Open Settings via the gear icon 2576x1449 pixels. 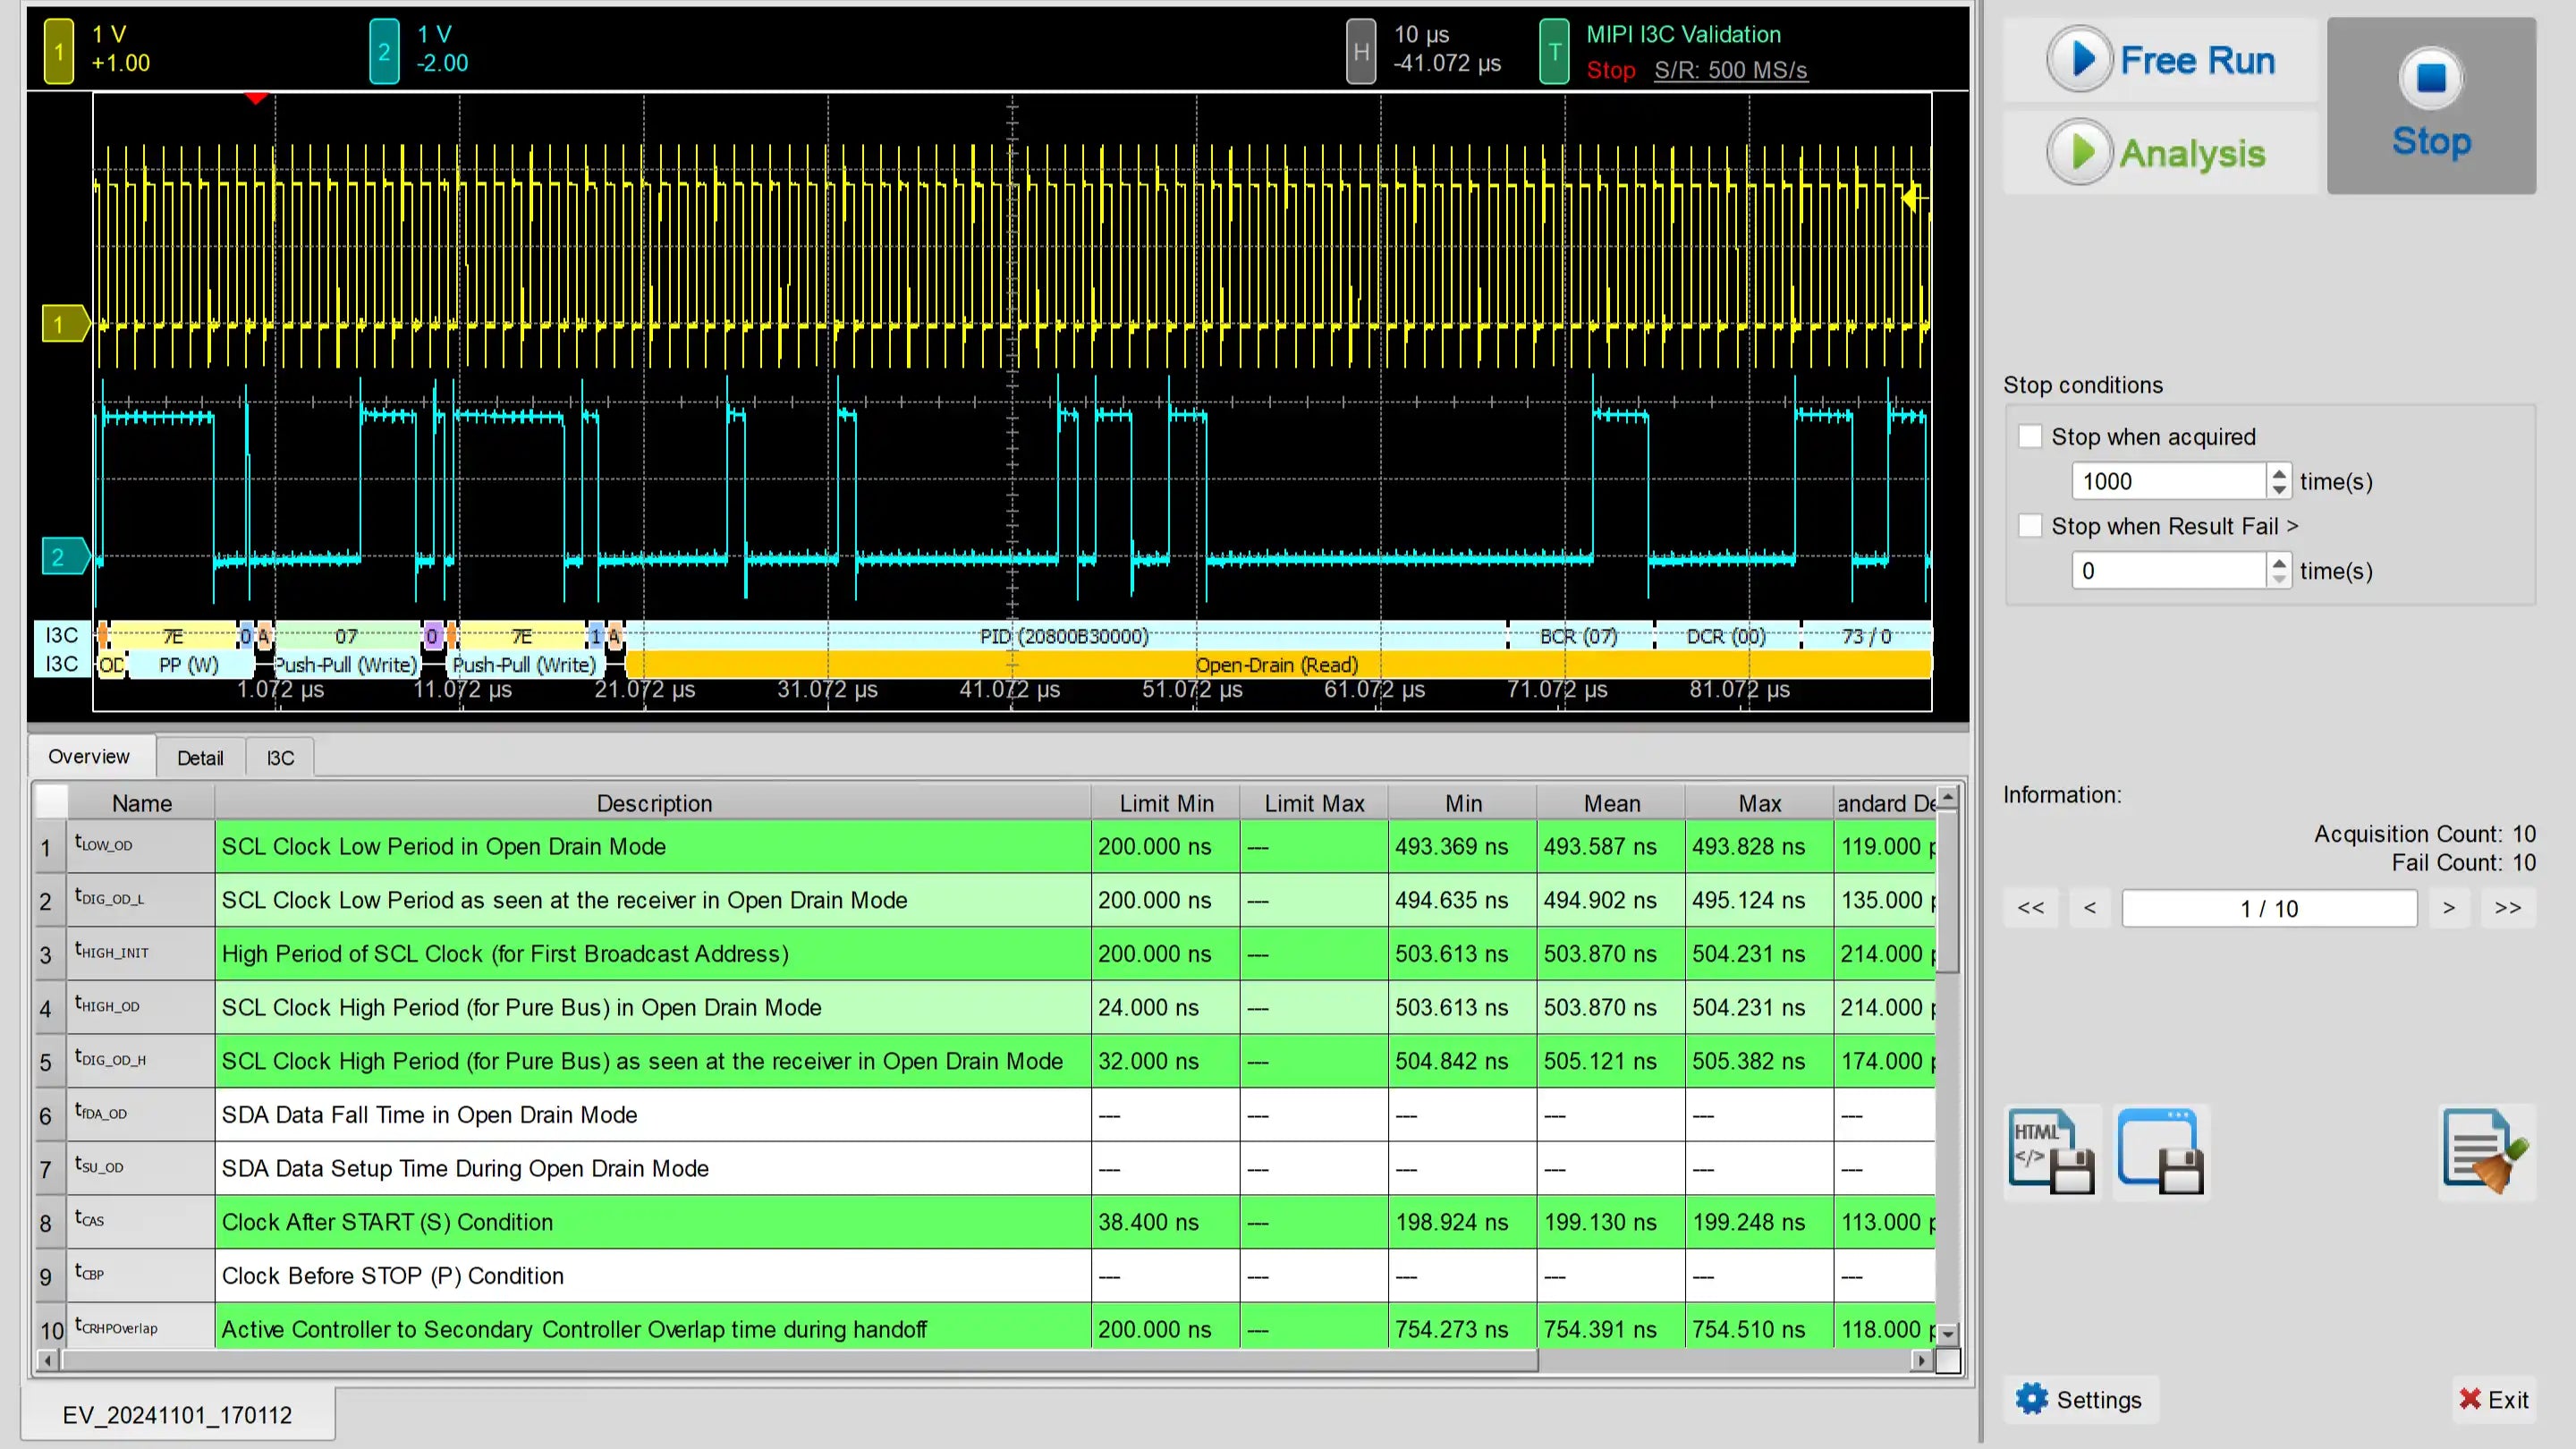click(x=2032, y=1399)
